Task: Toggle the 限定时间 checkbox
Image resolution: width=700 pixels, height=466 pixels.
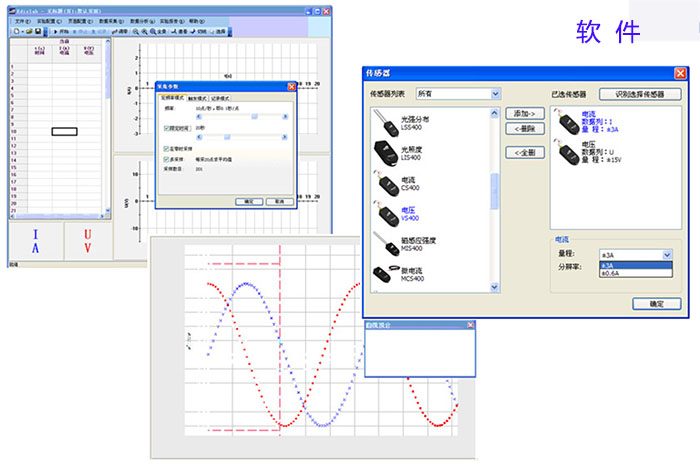Action: pyautogui.click(x=166, y=129)
